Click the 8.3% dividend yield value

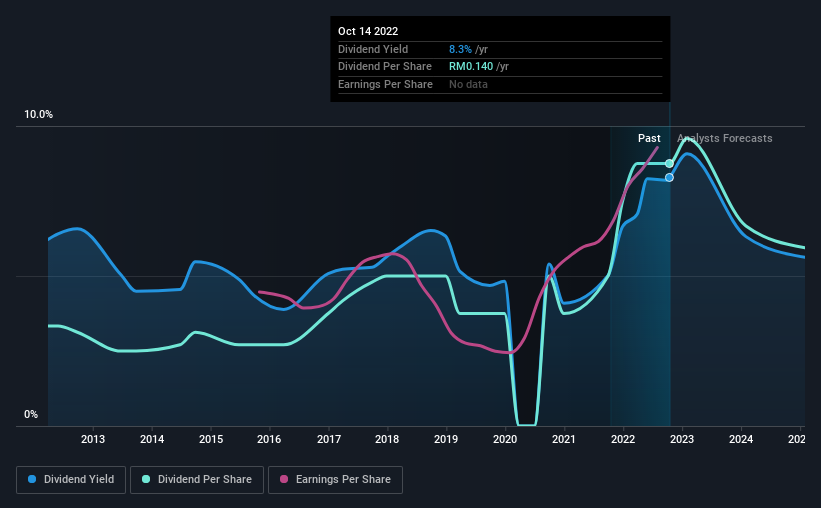460,49
